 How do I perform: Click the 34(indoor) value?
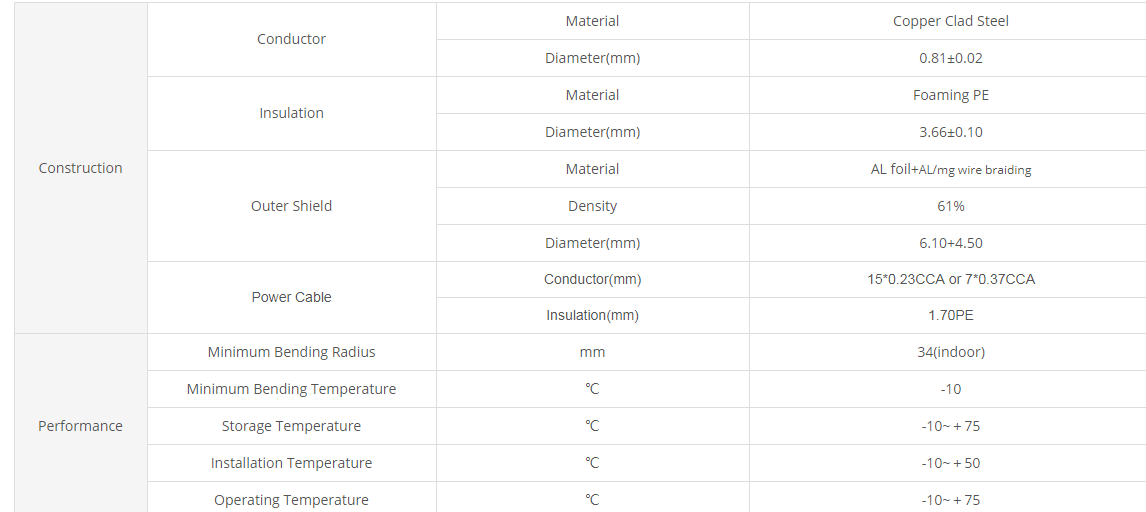[x=950, y=352]
